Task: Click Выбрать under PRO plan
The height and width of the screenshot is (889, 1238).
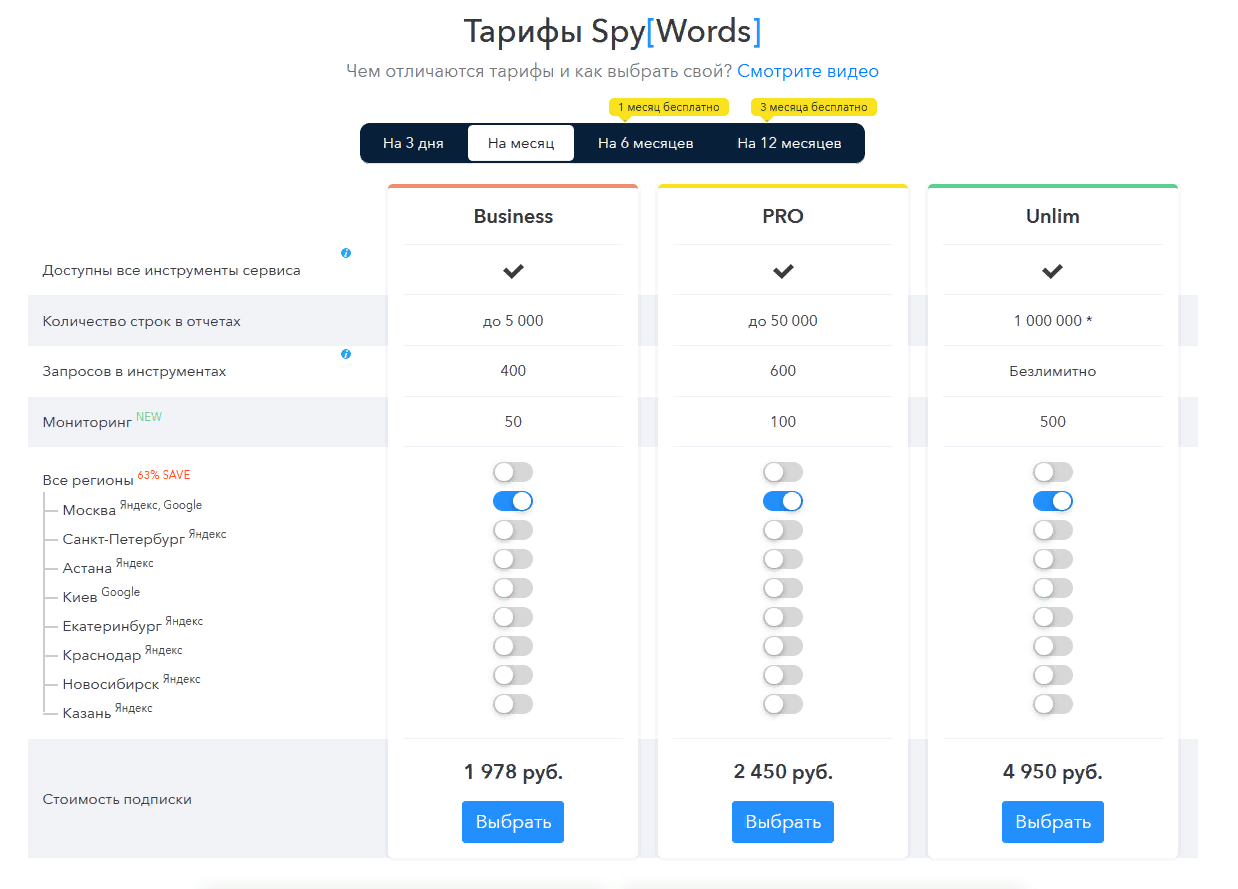Action: pyautogui.click(x=783, y=822)
